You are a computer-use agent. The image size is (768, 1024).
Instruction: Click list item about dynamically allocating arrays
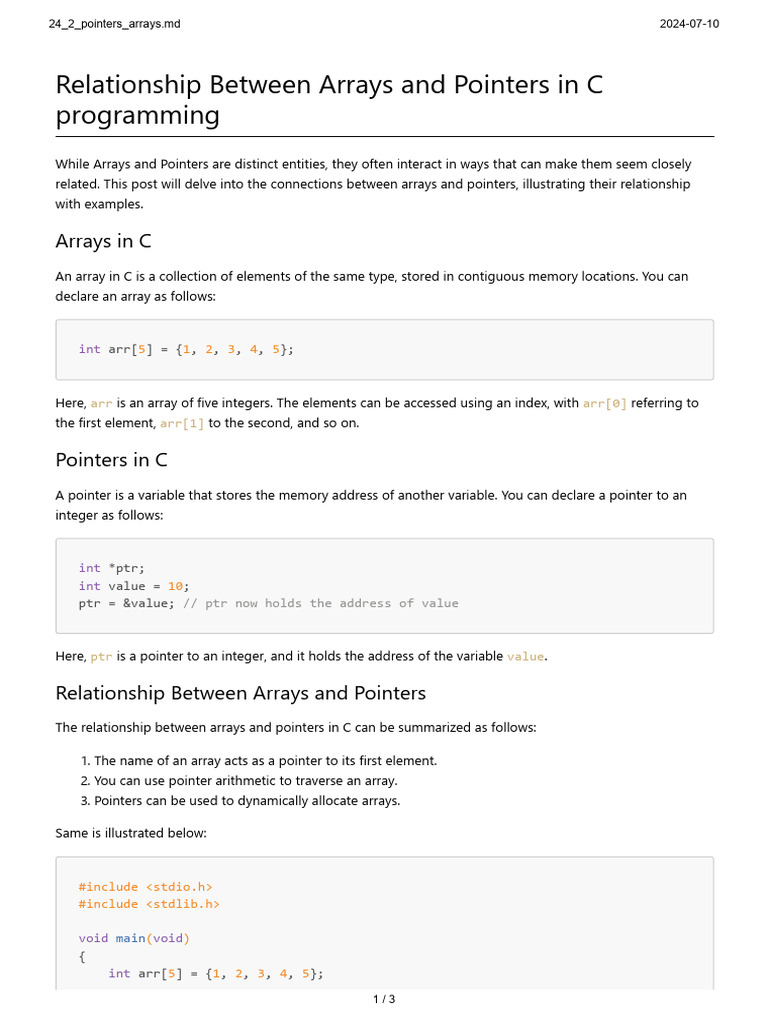(247, 801)
